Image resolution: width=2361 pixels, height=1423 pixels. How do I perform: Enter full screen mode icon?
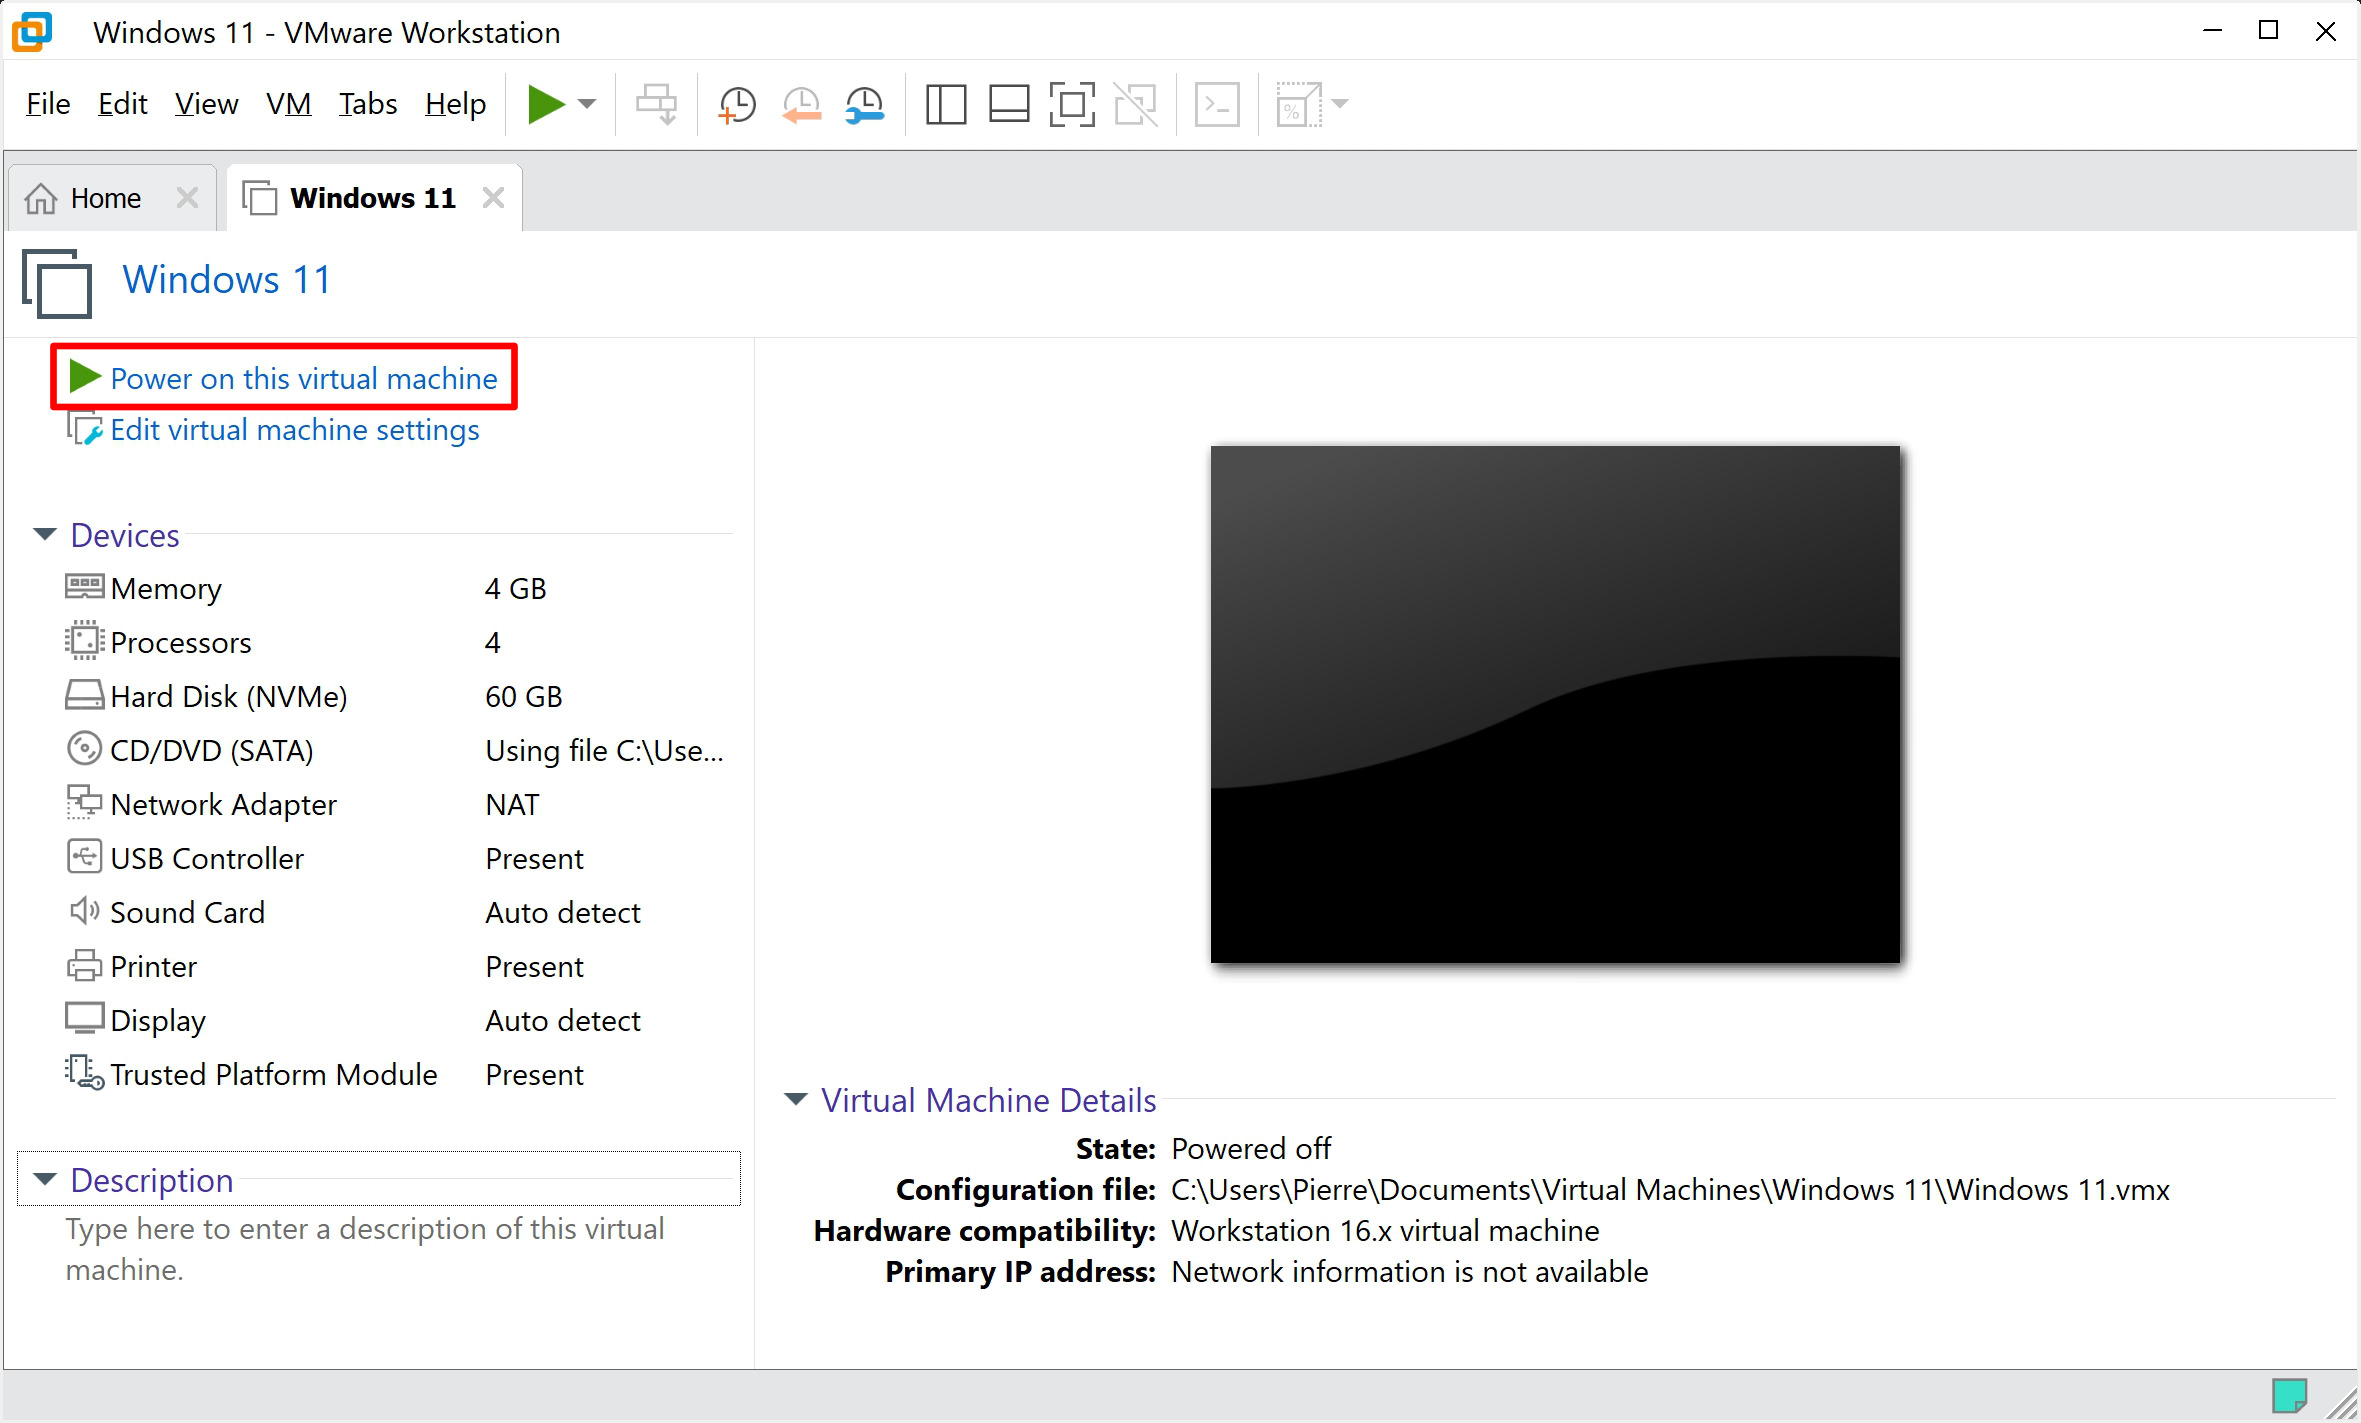point(1072,105)
